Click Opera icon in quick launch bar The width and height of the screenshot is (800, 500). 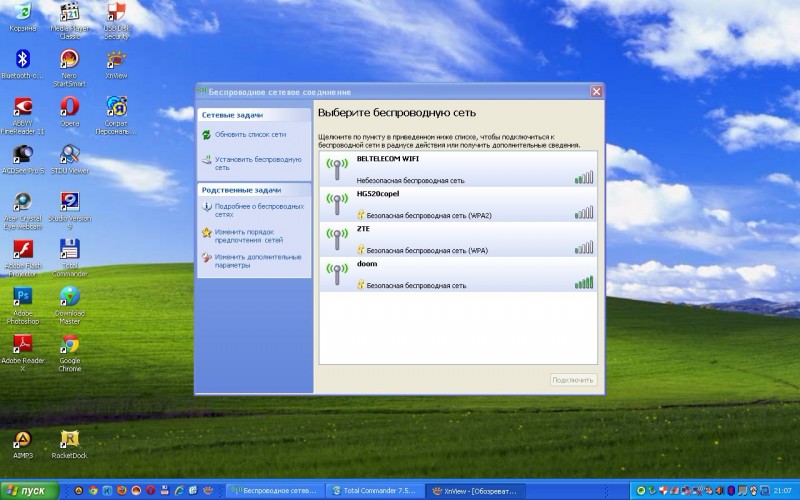(151, 490)
